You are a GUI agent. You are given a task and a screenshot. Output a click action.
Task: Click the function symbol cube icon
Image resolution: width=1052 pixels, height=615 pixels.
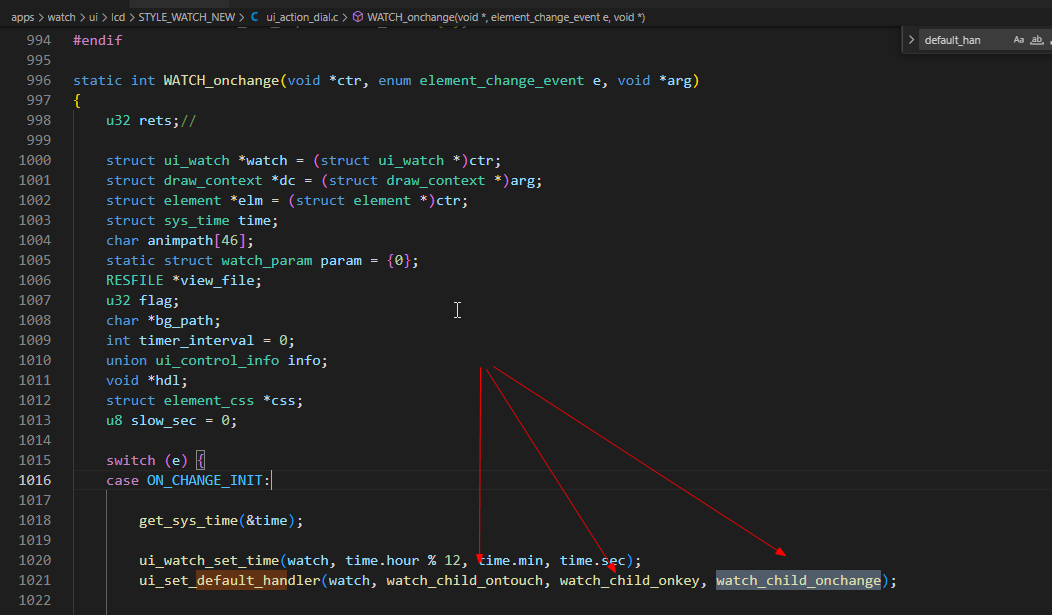[x=358, y=17]
